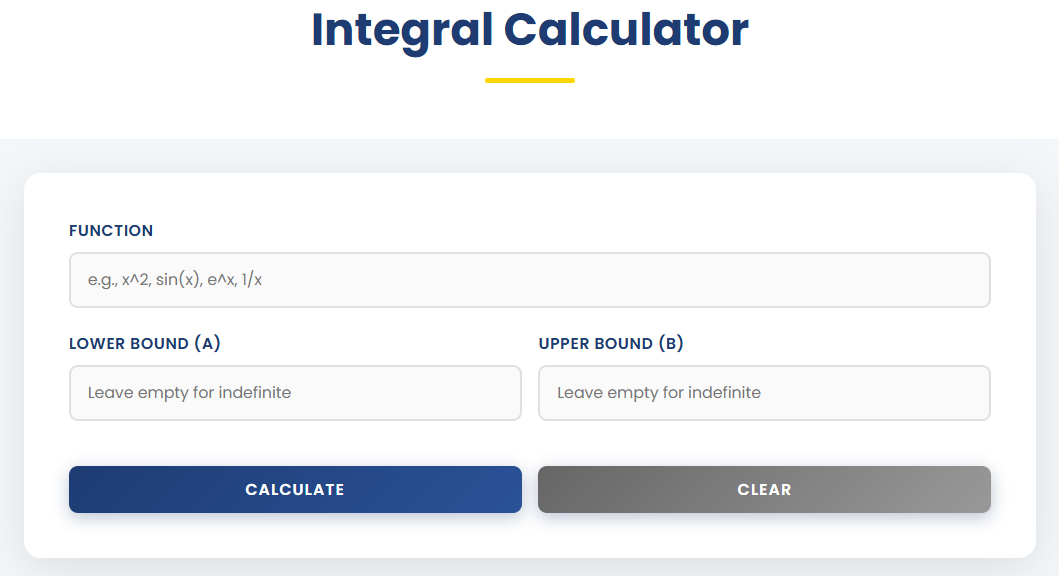Click the FUNCTION label above the input

click(x=111, y=230)
